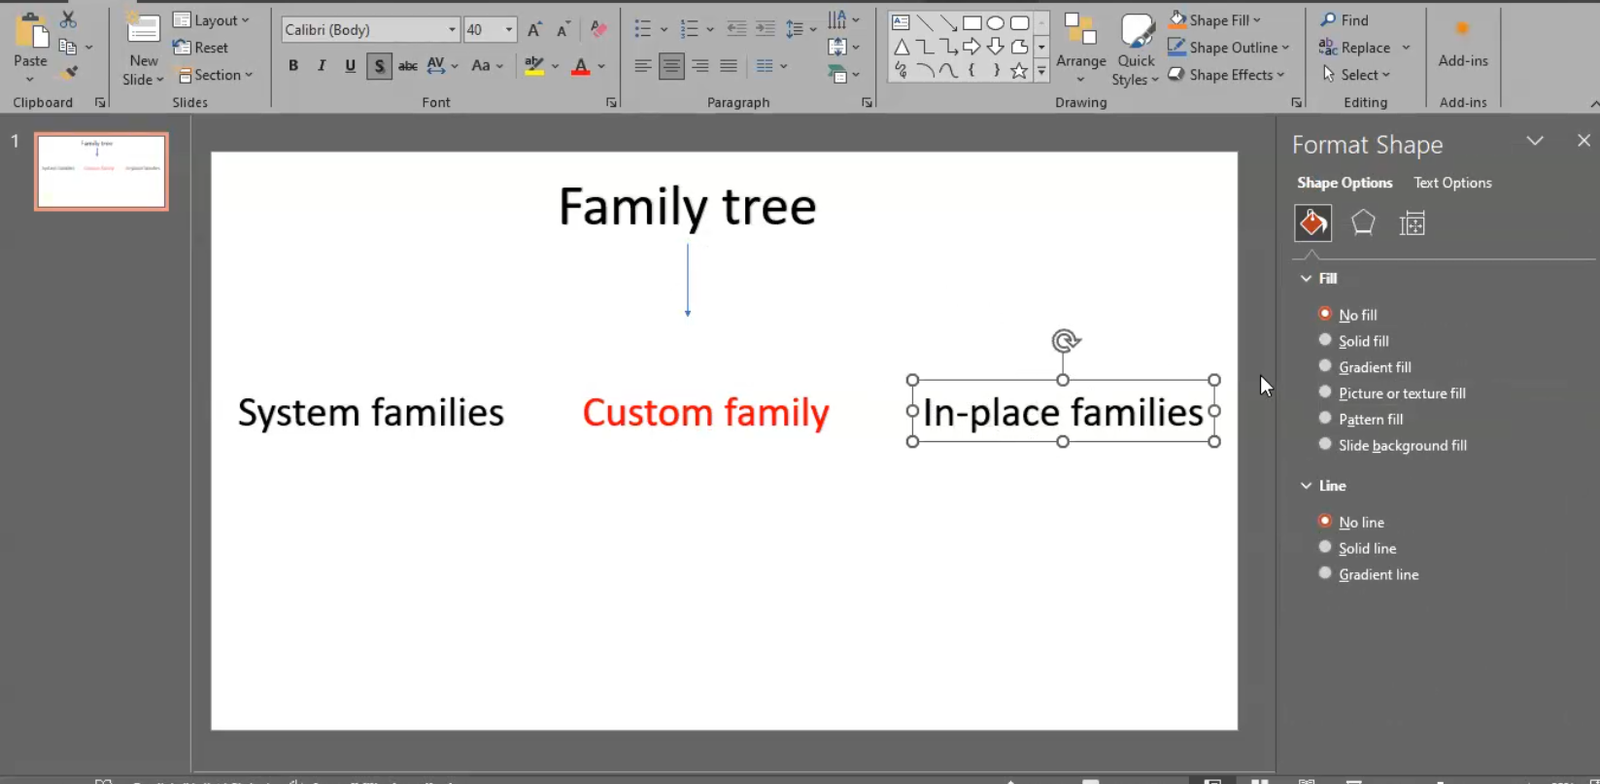Pick the Text Box shape

pyautogui.click(x=900, y=22)
